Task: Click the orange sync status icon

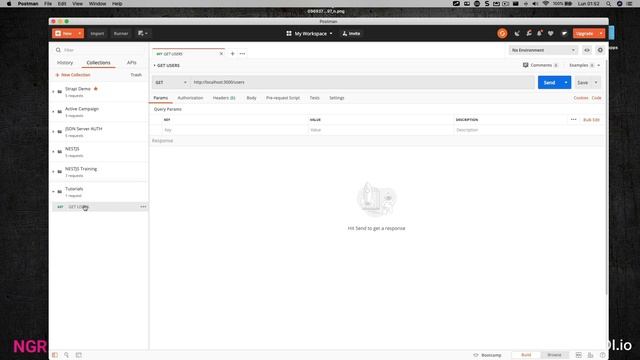Action: click(502, 33)
